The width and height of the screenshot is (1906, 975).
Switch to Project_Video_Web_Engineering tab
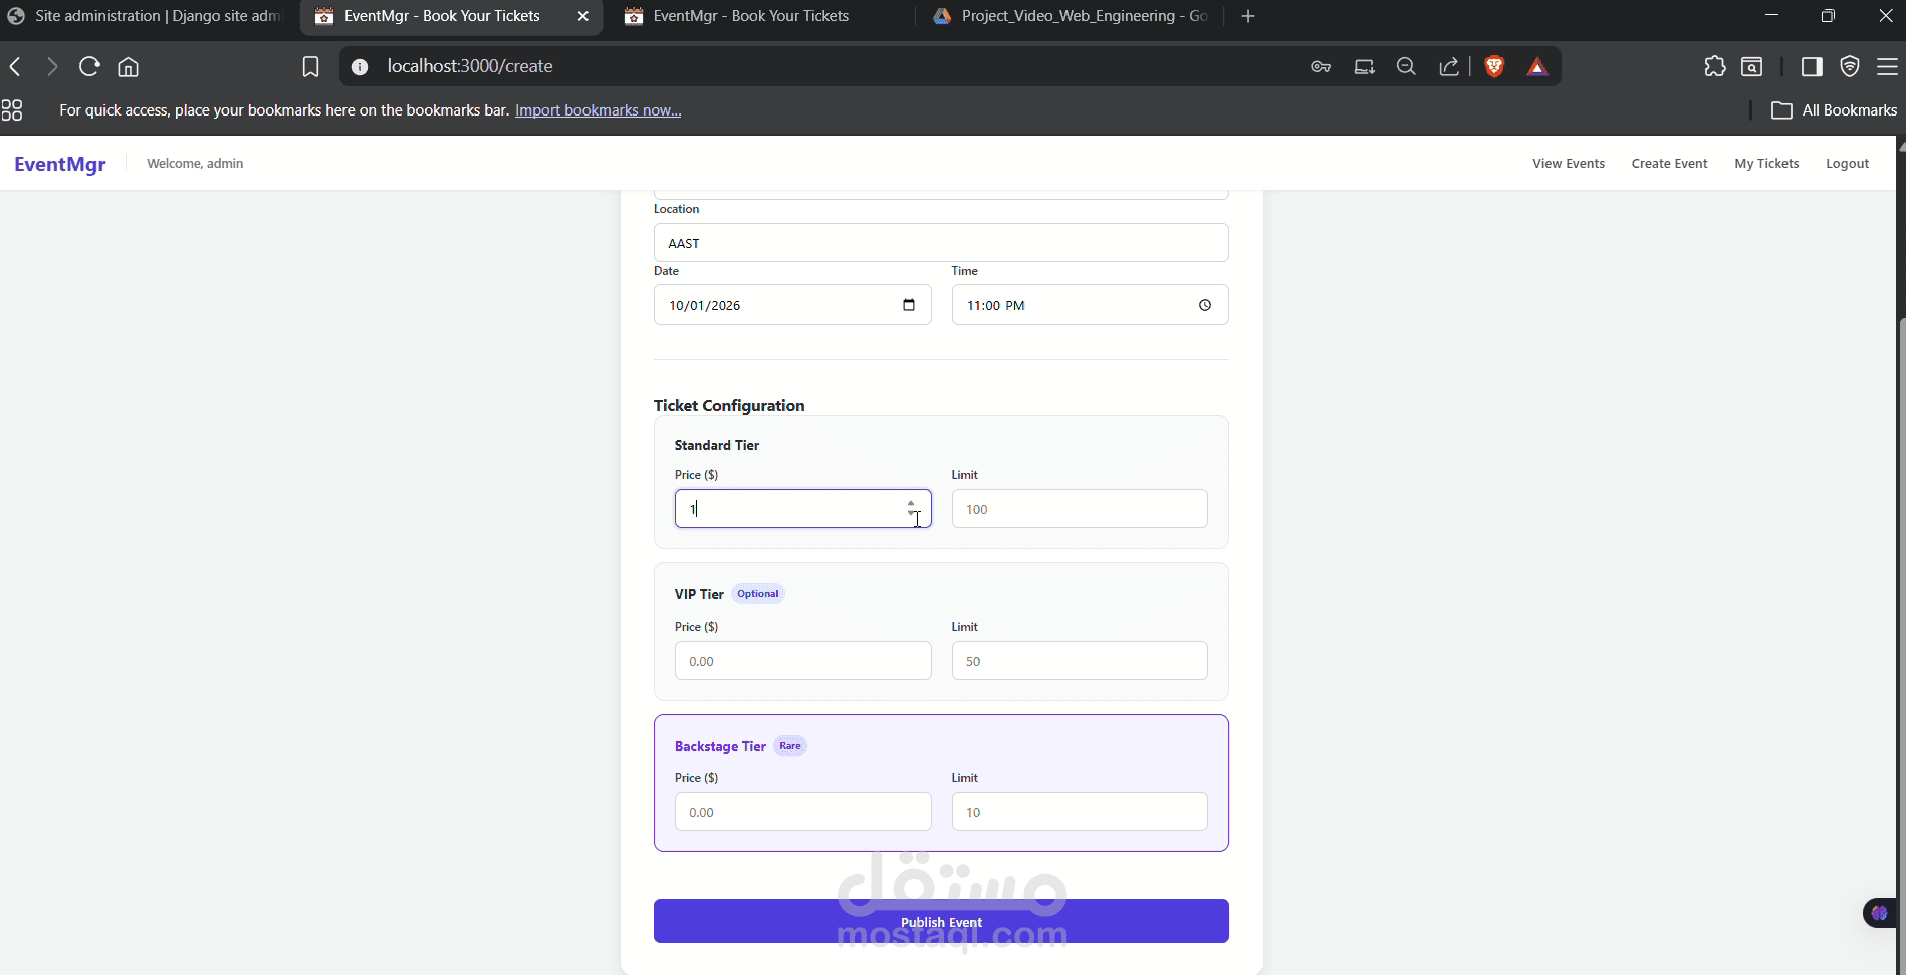1070,16
